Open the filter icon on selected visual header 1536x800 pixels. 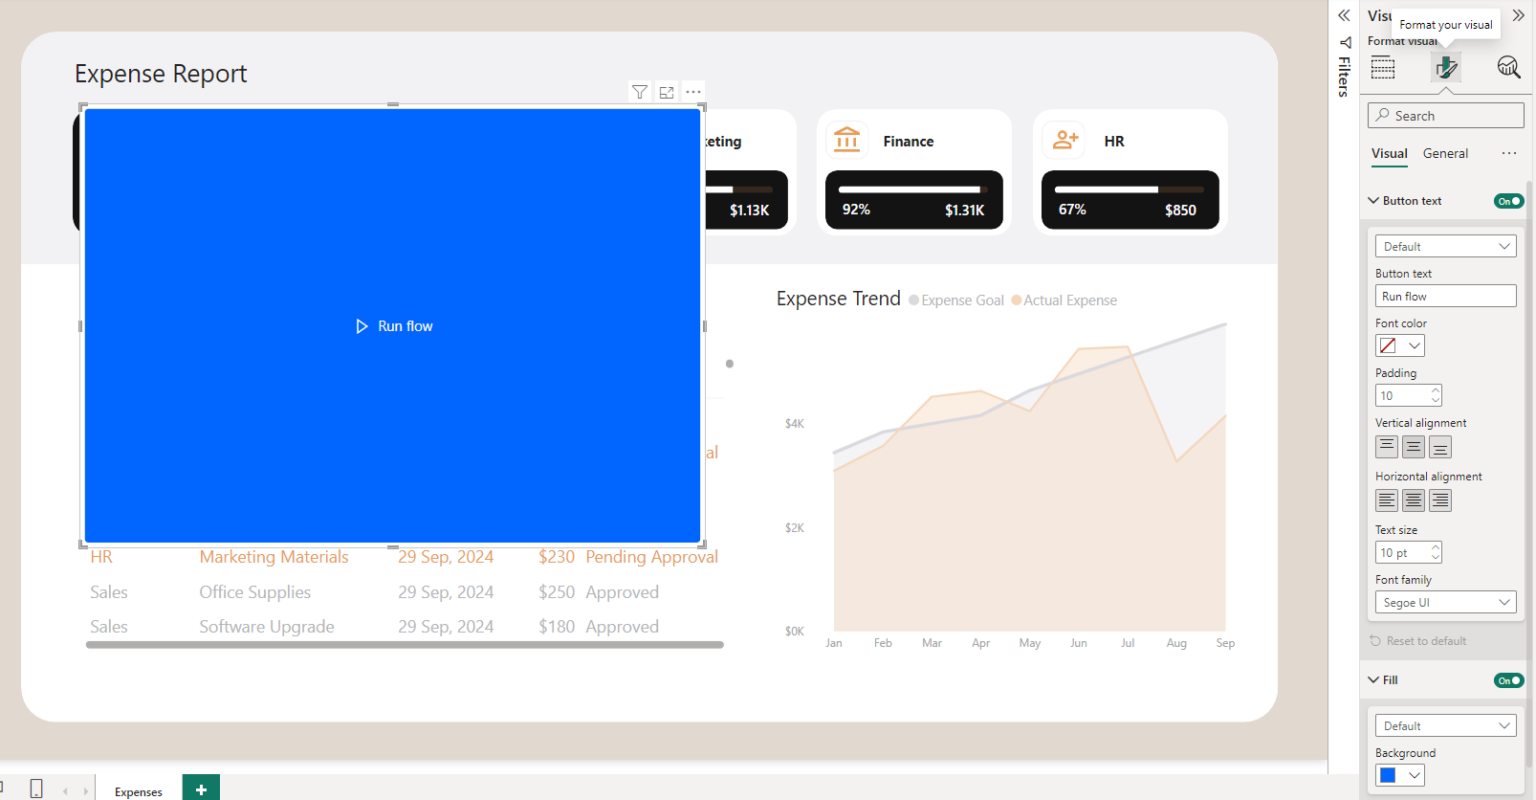click(x=639, y=91)
